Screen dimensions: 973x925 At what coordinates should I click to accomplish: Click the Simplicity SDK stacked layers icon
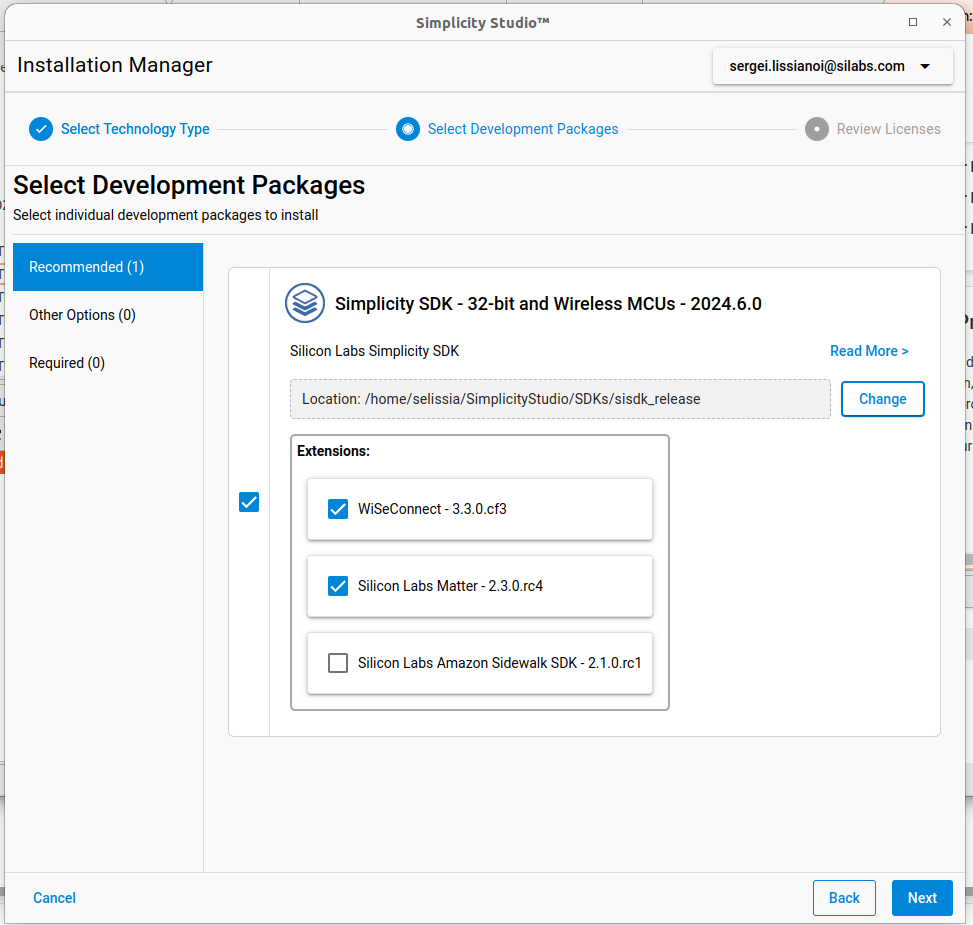[x=304, y=303]
